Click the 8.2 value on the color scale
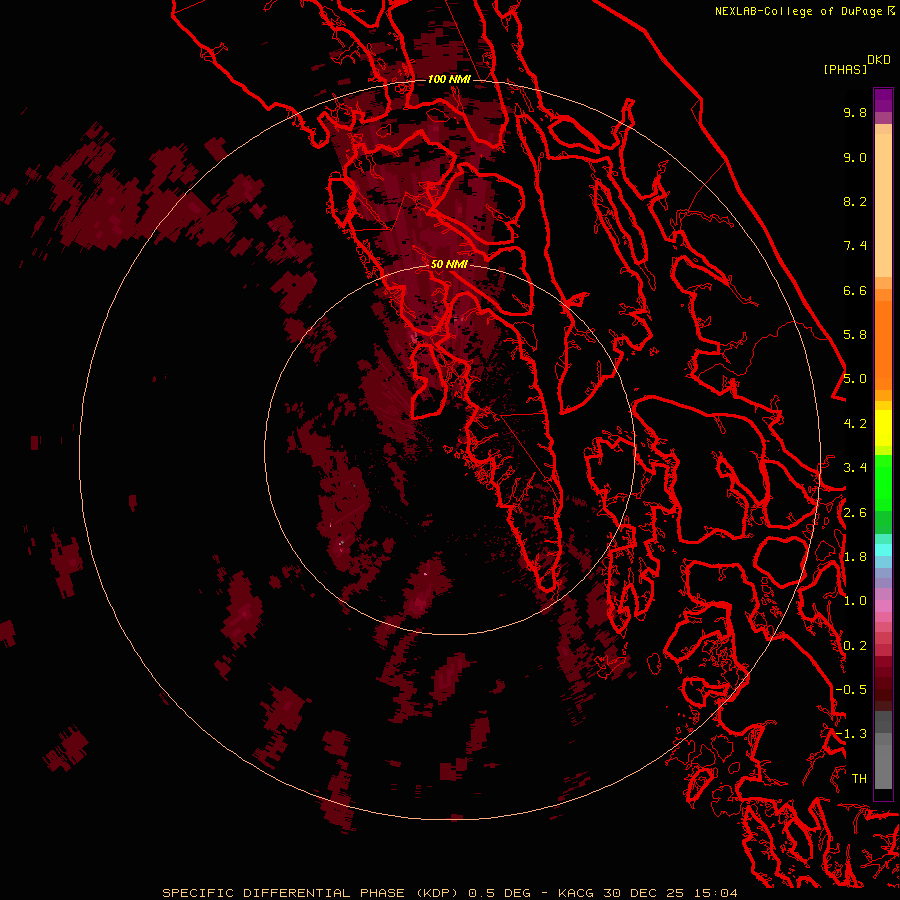Screen dimensions: 900x900 pos(855,201)
